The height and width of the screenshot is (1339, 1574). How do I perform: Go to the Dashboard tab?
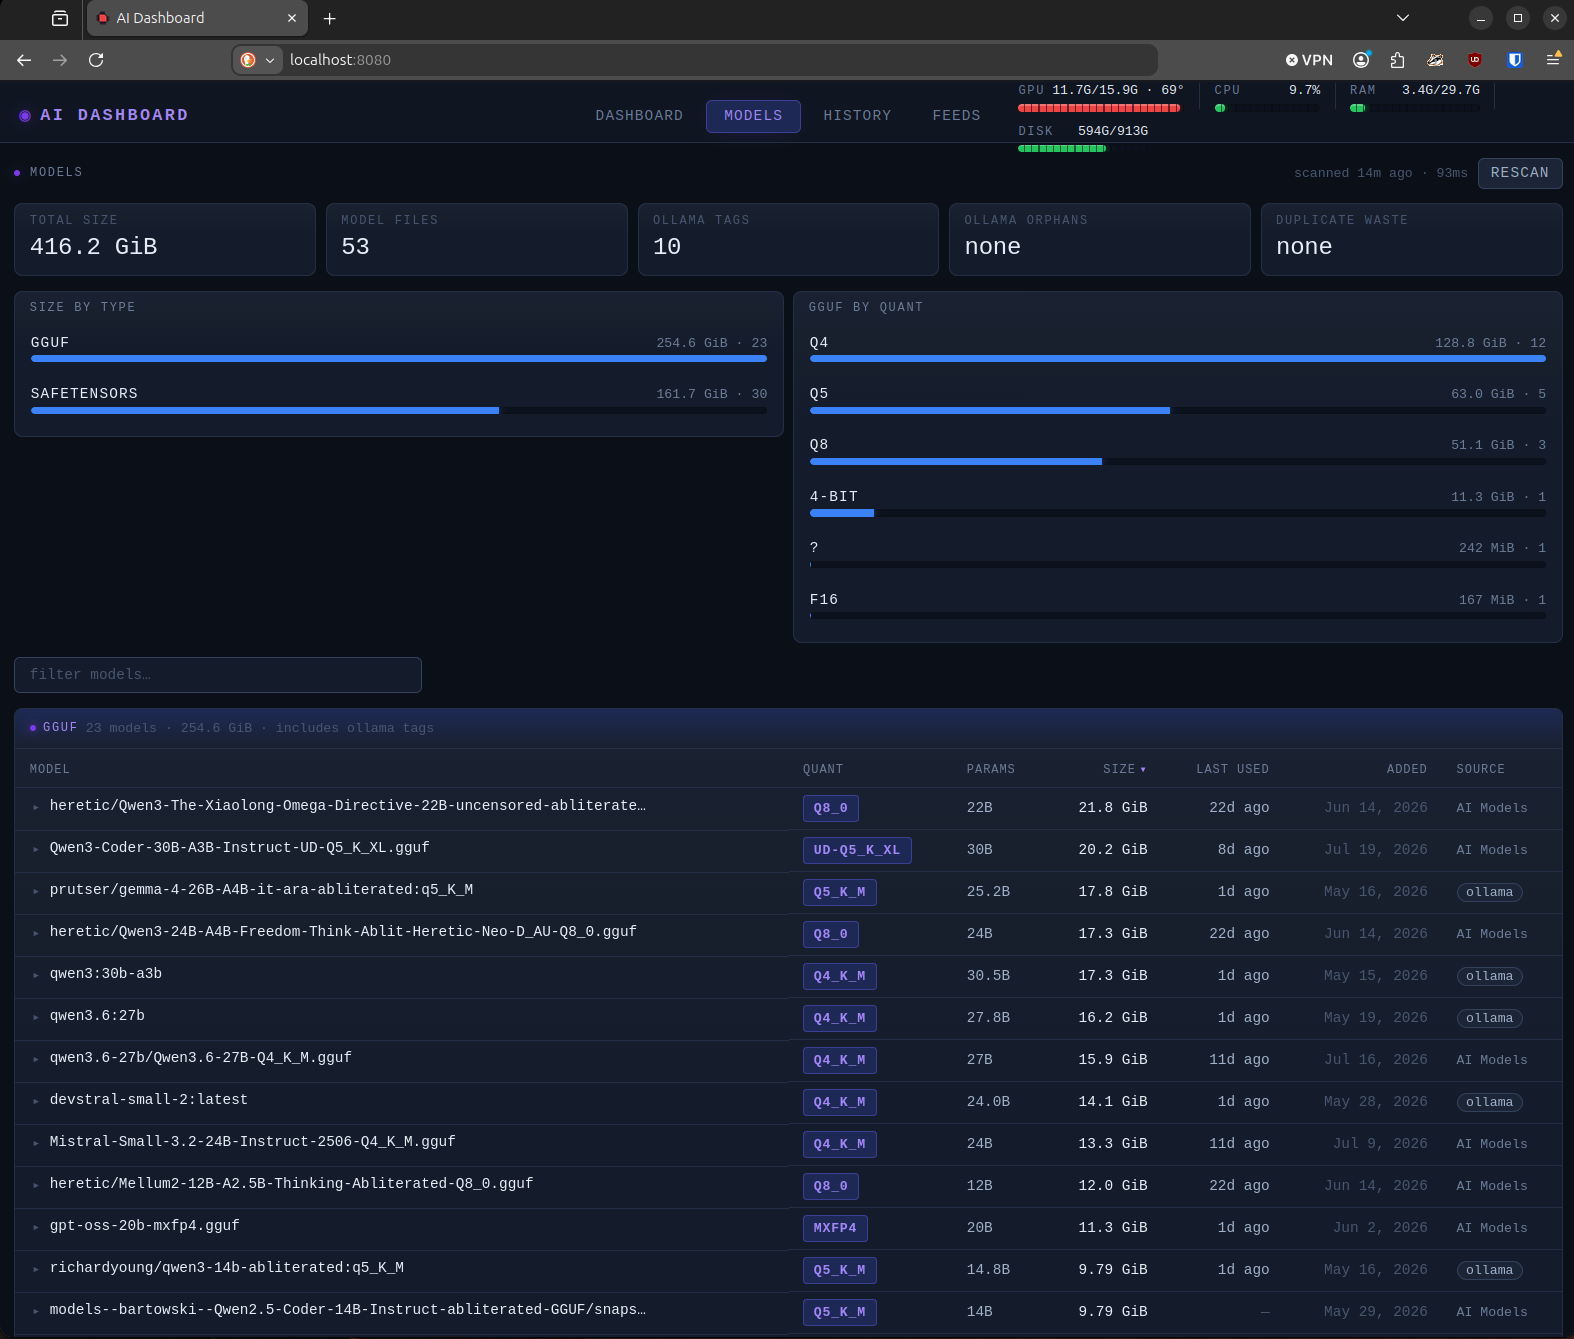click(639, 116)
